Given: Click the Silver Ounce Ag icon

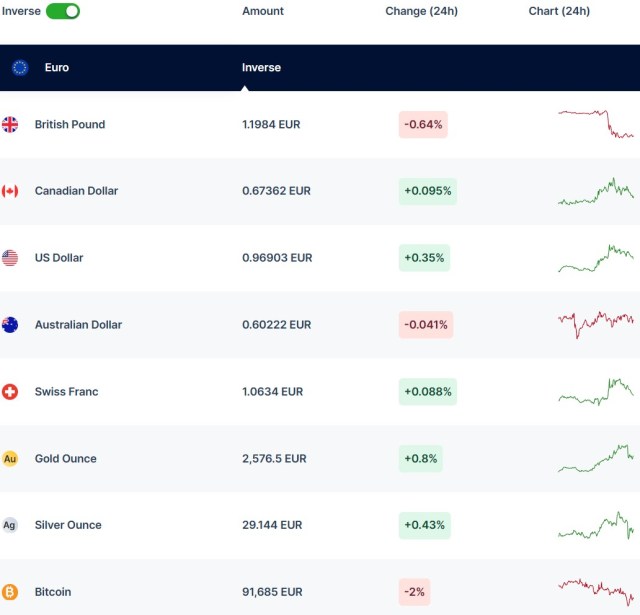Looking at the screenshot, I should coord(10,525).
